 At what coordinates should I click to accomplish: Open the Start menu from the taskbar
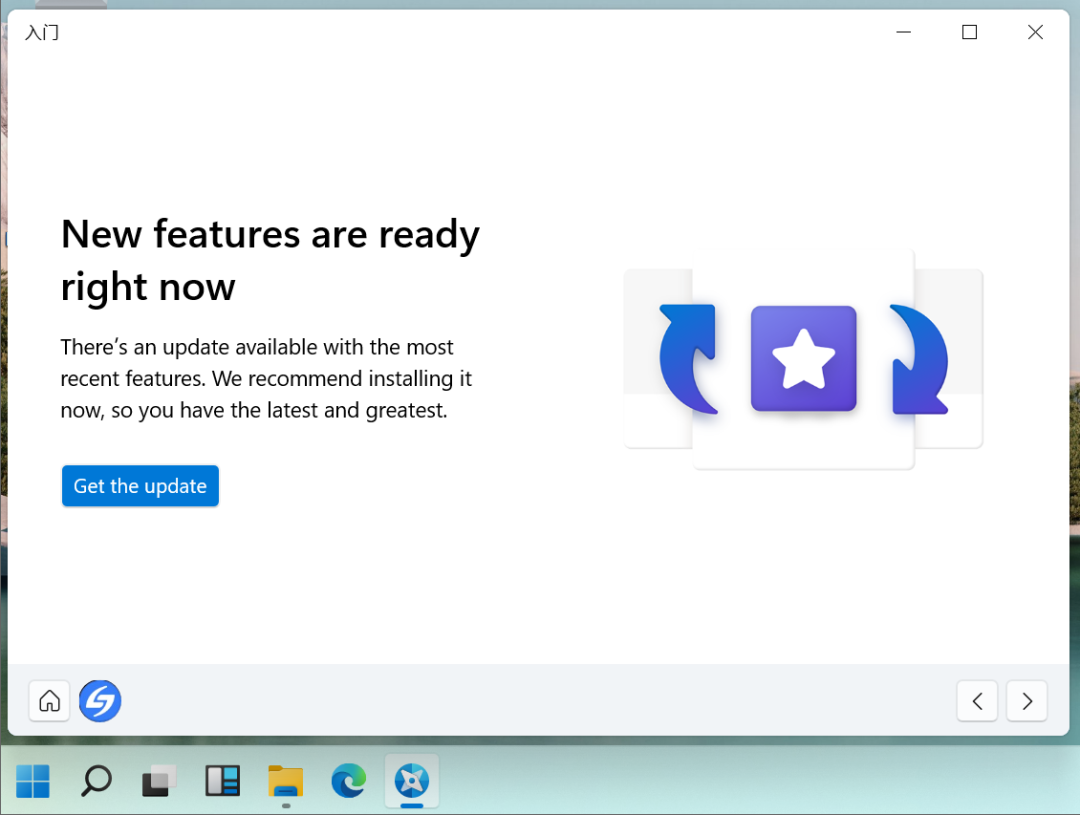coord(33,781)
